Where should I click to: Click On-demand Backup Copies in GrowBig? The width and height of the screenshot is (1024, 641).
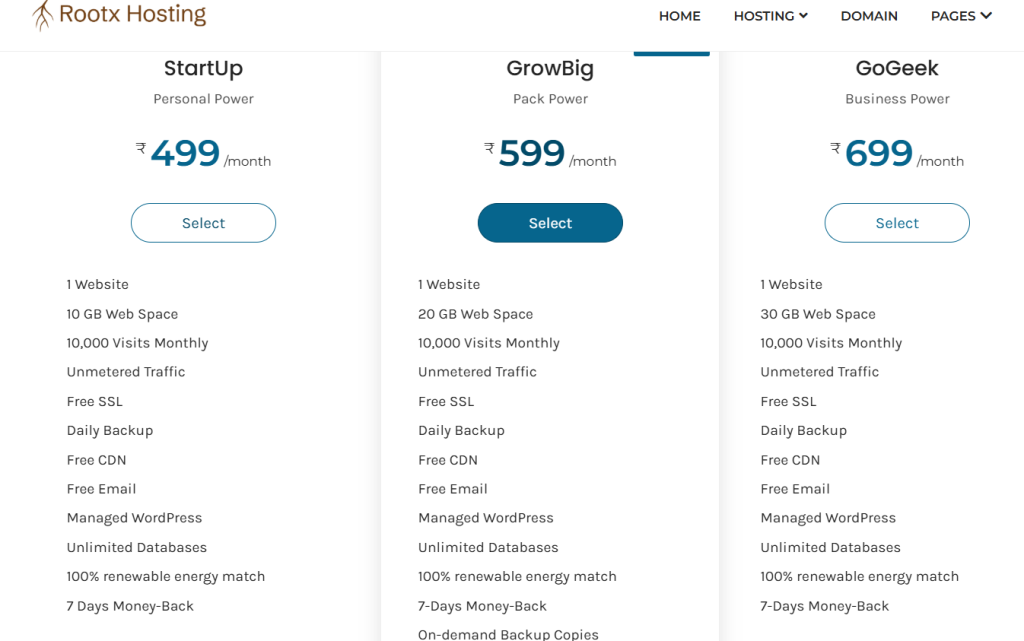(508, 634)
